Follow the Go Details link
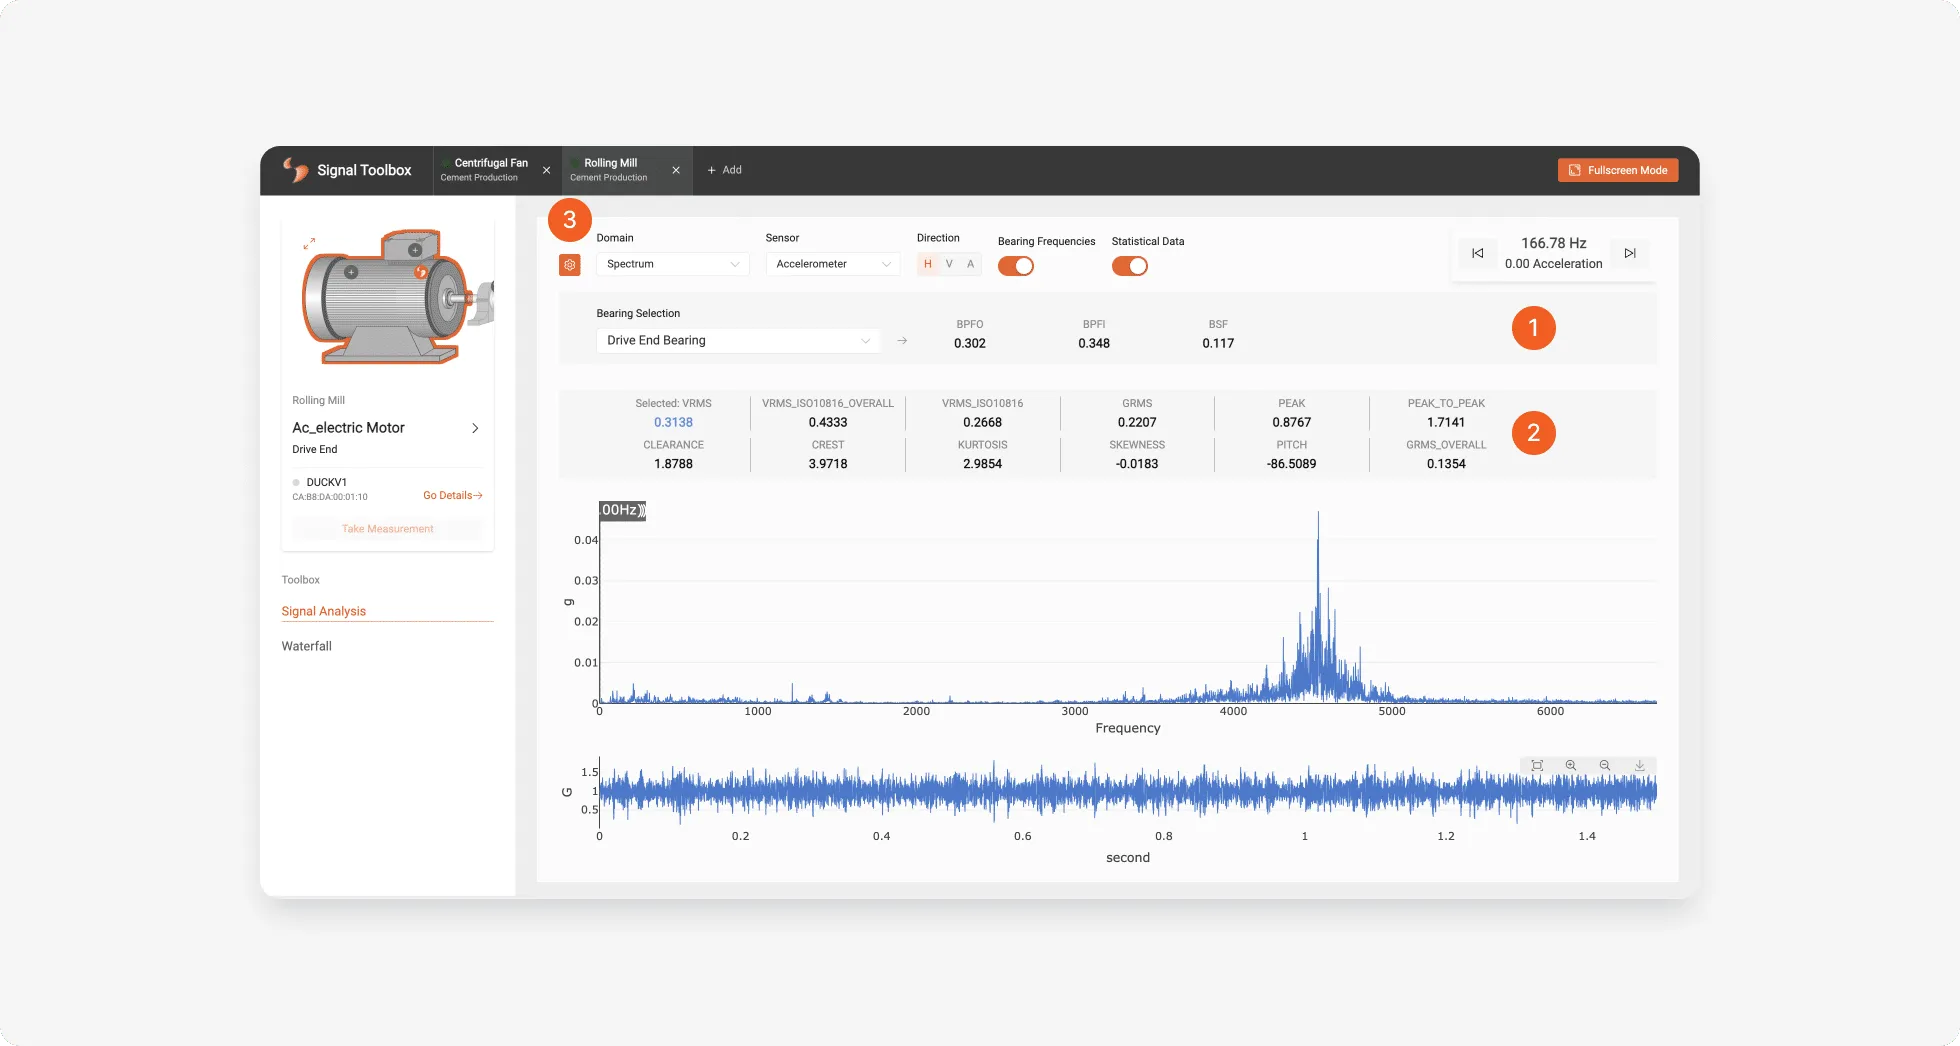Viewport: 1960px width, 1046px height. tap(453, 495)
